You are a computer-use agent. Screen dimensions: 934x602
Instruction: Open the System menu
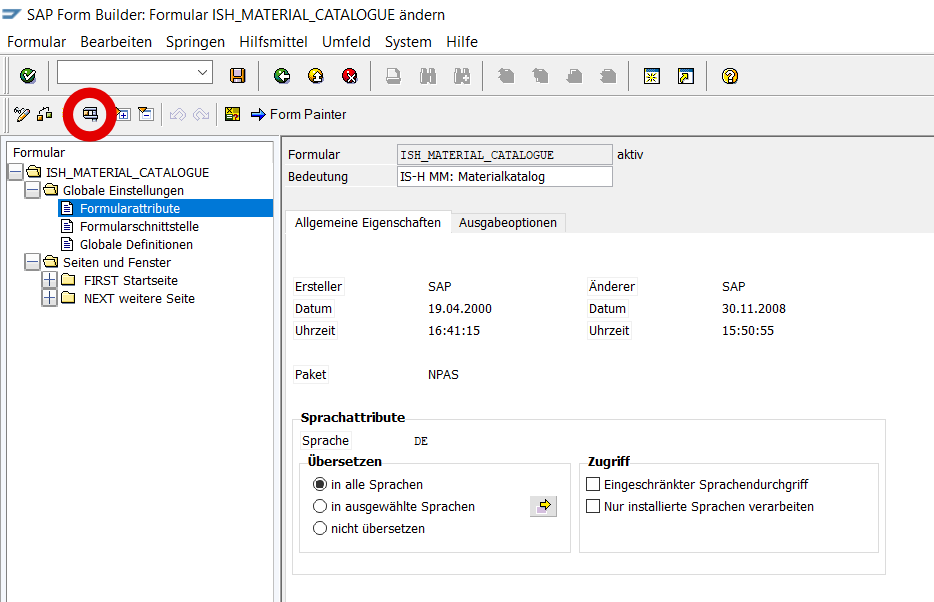pyautogui.click(x=408, y=42)
